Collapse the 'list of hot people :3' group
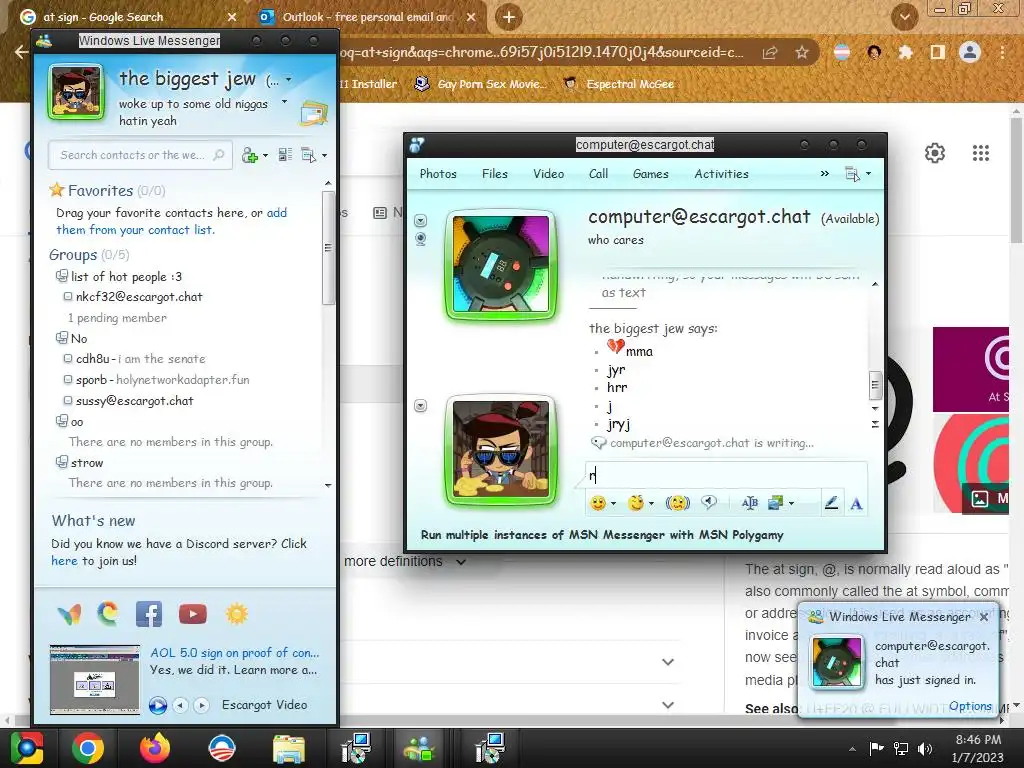Viewport: 1024px width, 768px height. coord(61,276)
